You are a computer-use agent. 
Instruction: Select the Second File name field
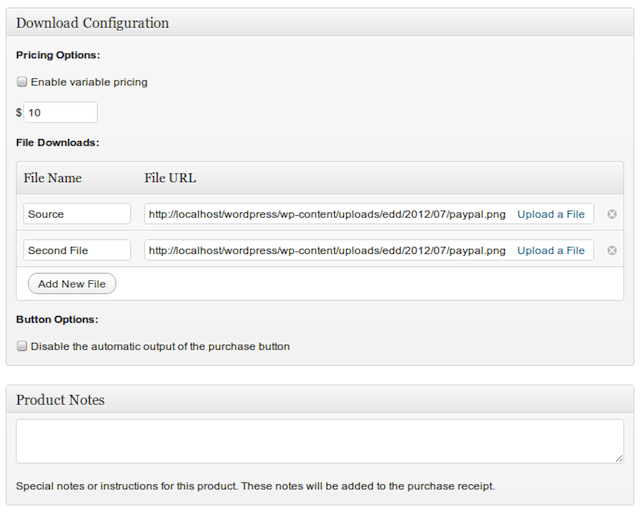pos(77,250)
